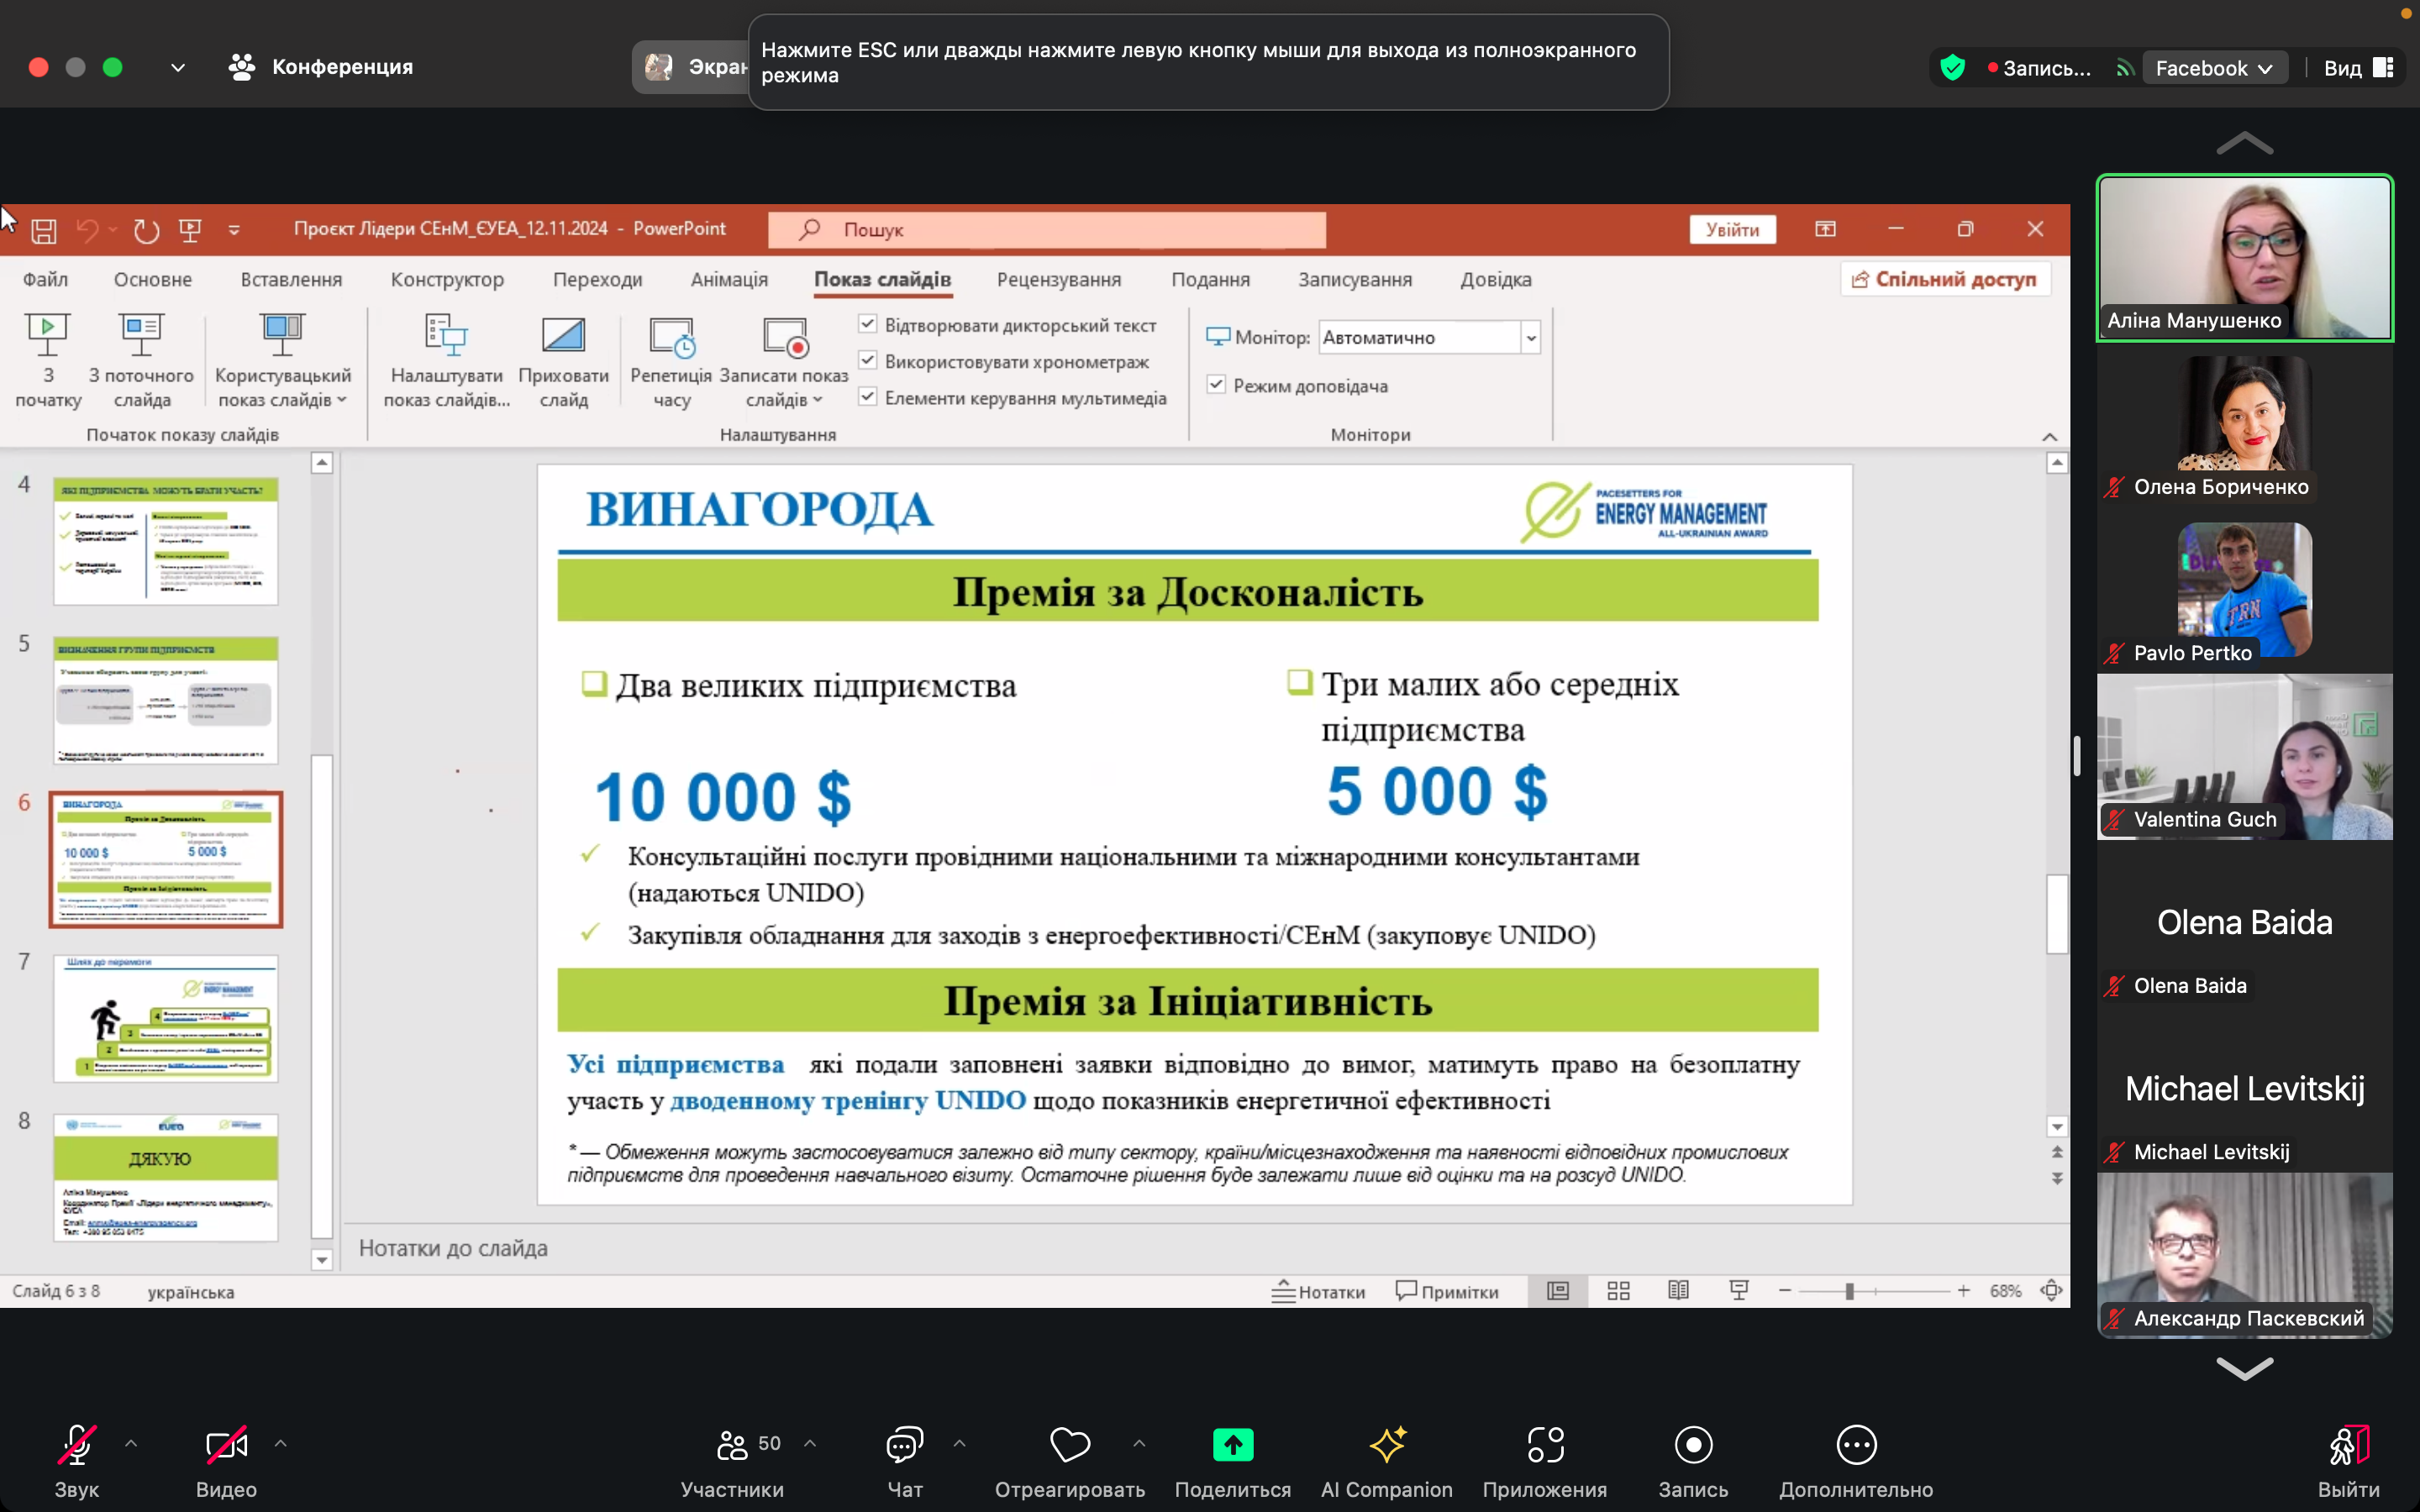This screenshot has width=2420, height=1512.
Task: Open Налаштувати показ слайдів settings
Action: pos(447,360)
